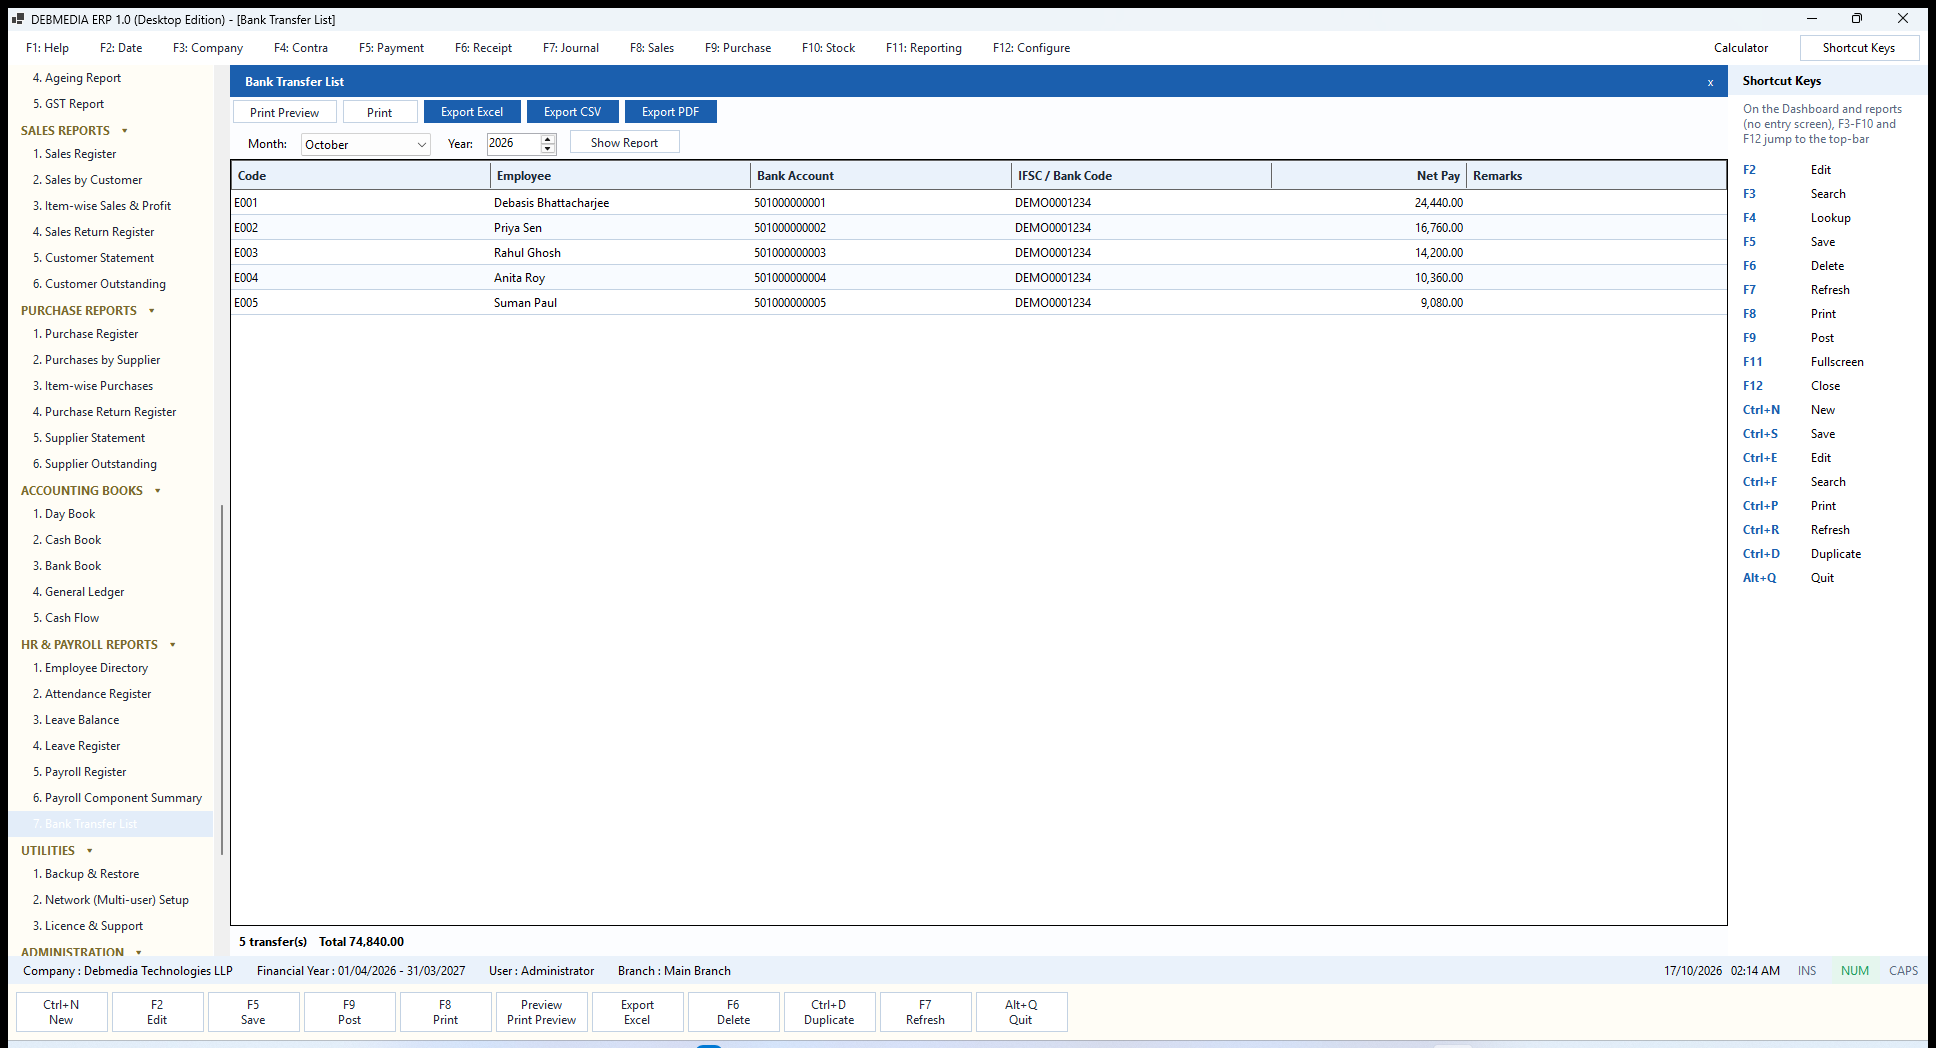Expand the ADMINISTRATION section arrow
The height and width of the screenshot is (1048, 1936).
[139, 952]
